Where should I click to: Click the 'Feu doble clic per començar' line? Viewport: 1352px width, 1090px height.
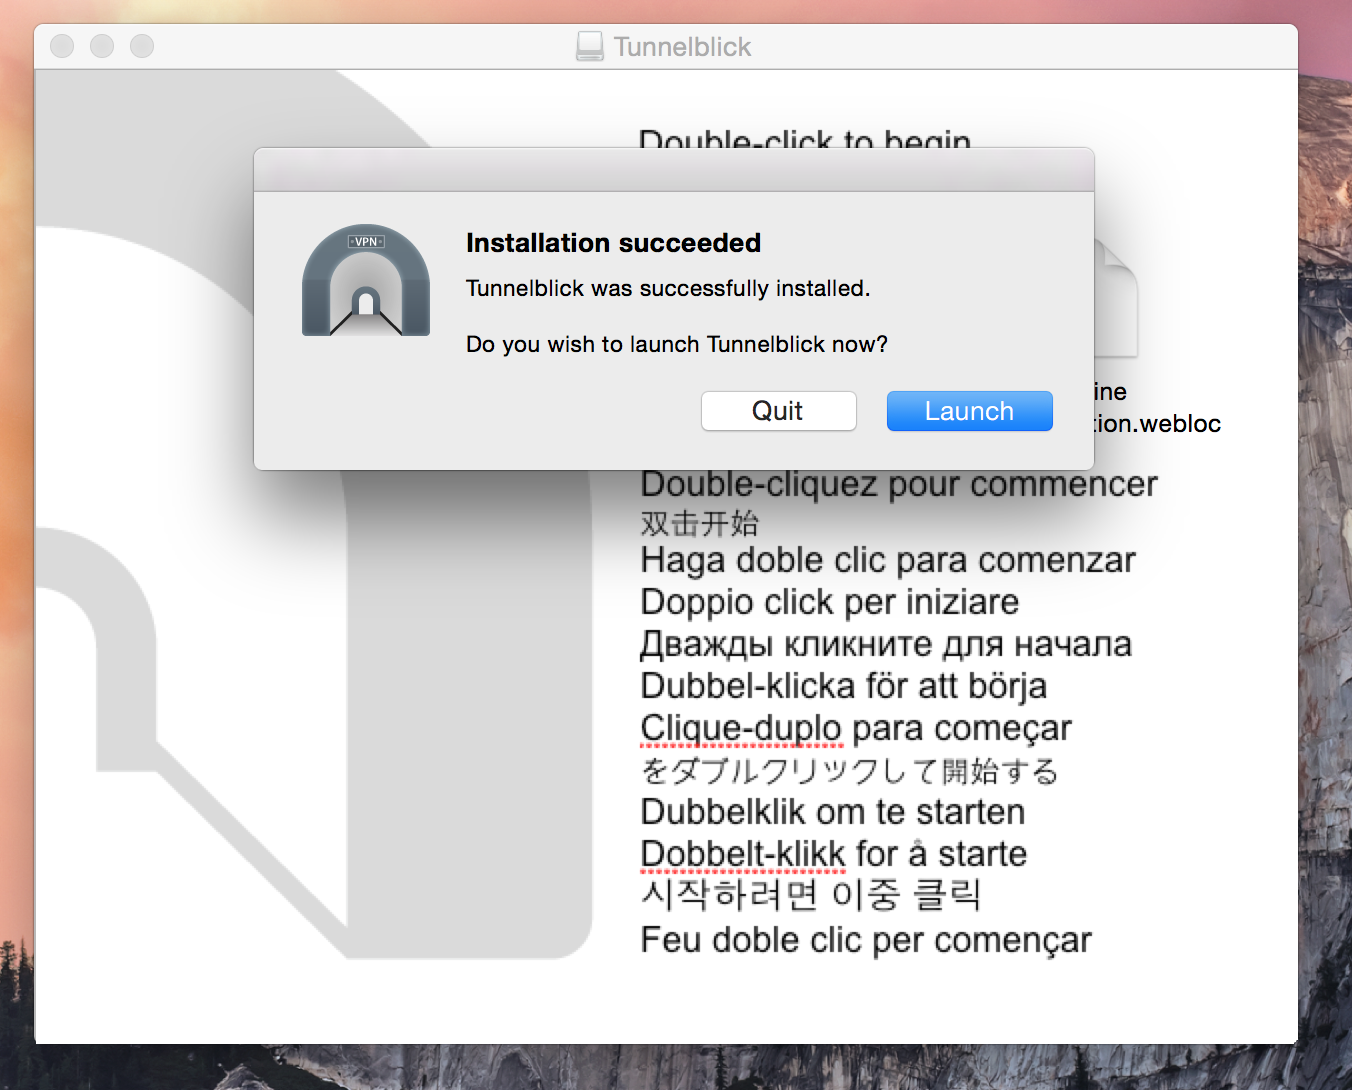(865, 940)
